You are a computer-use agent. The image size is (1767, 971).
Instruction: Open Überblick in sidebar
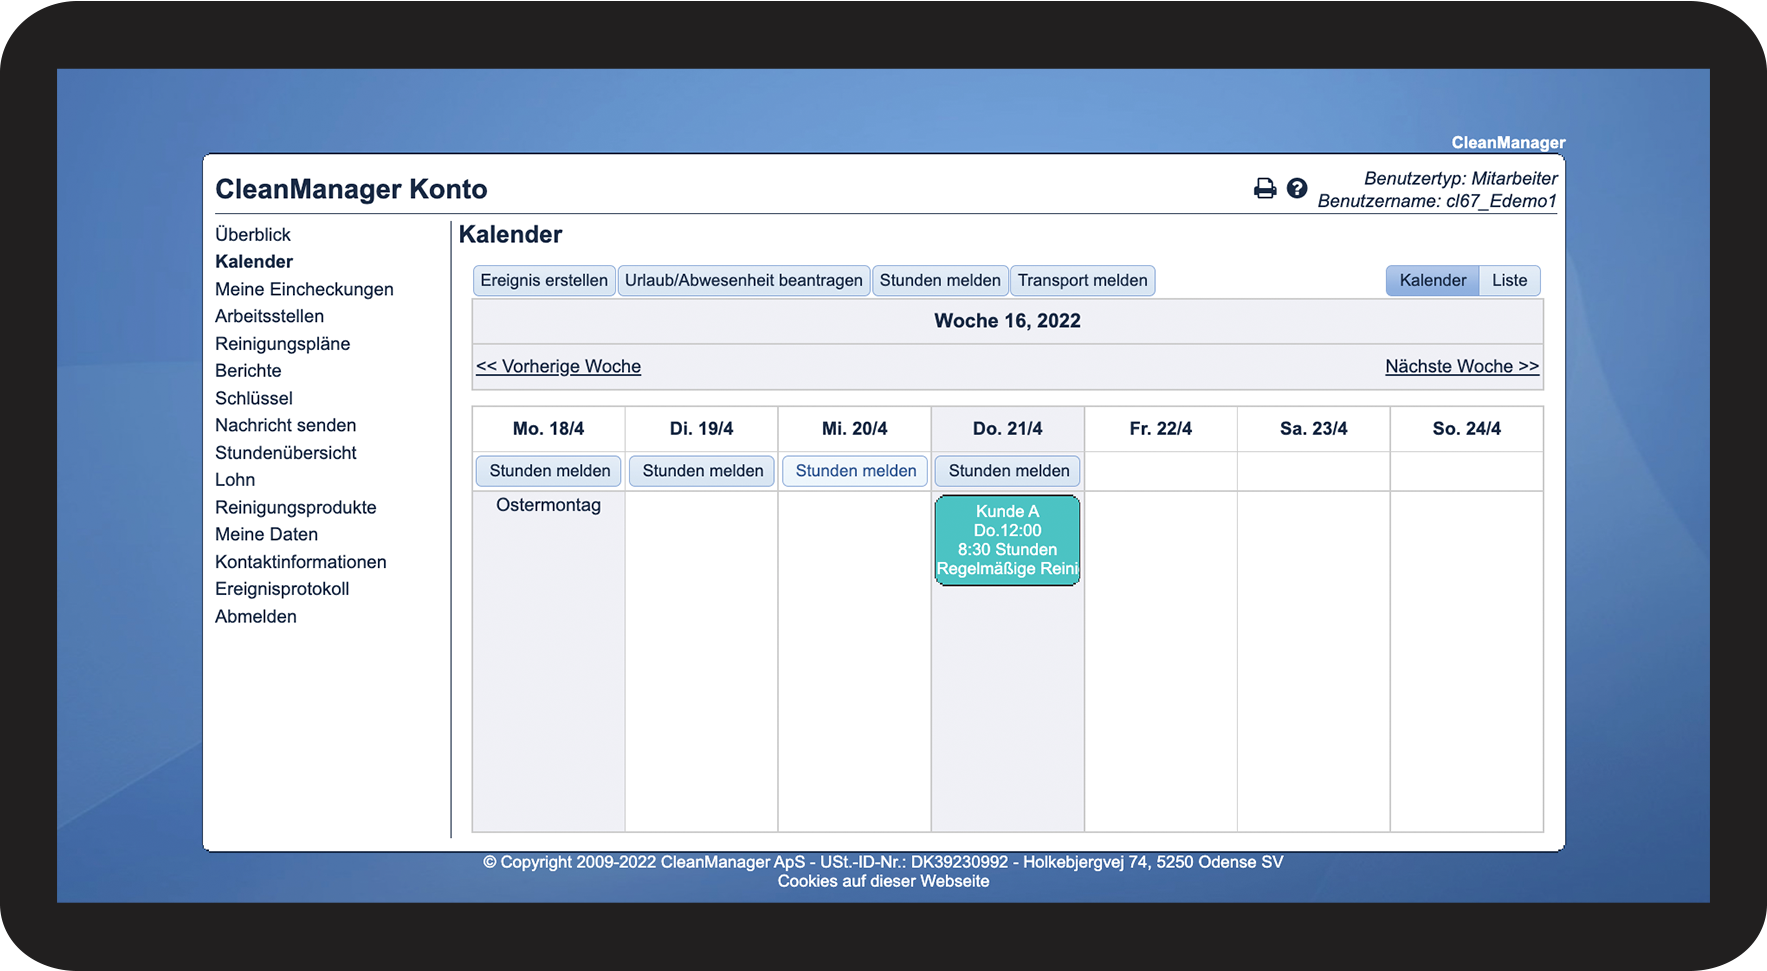(x=253, y=234)
